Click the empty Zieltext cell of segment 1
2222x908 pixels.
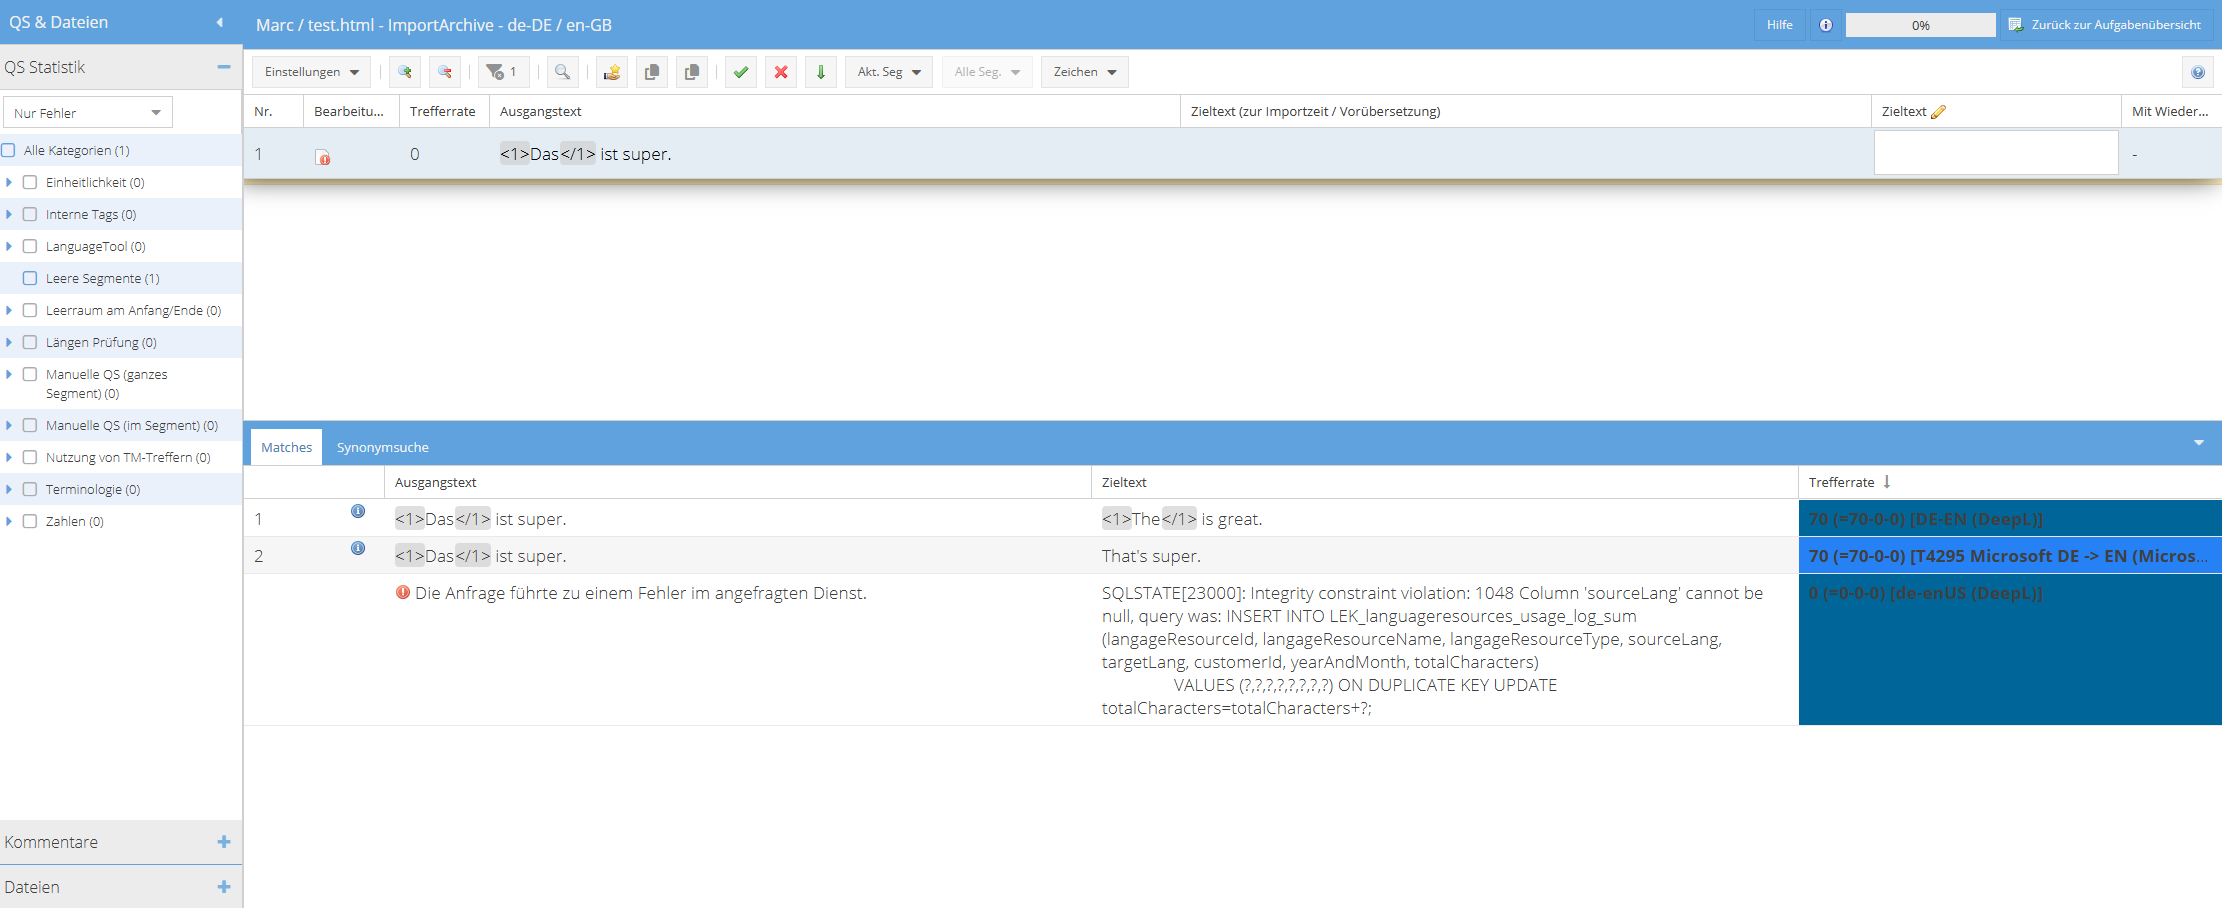click(x=1995, y=153)
